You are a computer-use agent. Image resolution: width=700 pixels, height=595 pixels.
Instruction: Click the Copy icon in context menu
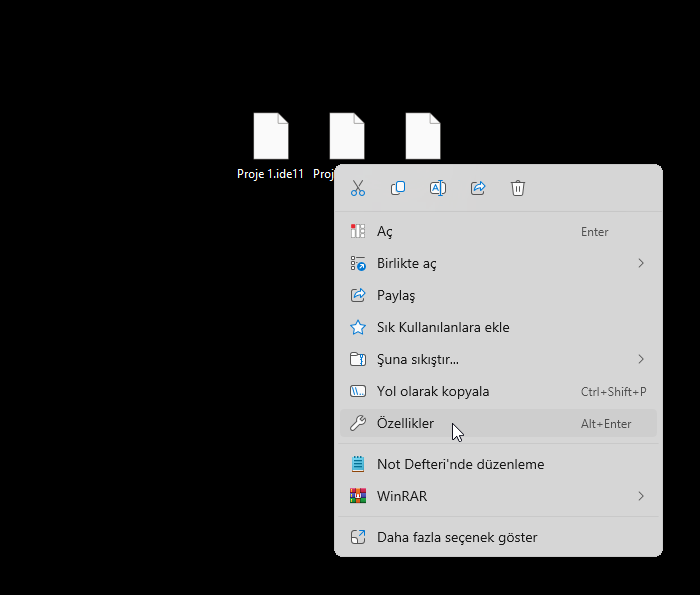398,188
